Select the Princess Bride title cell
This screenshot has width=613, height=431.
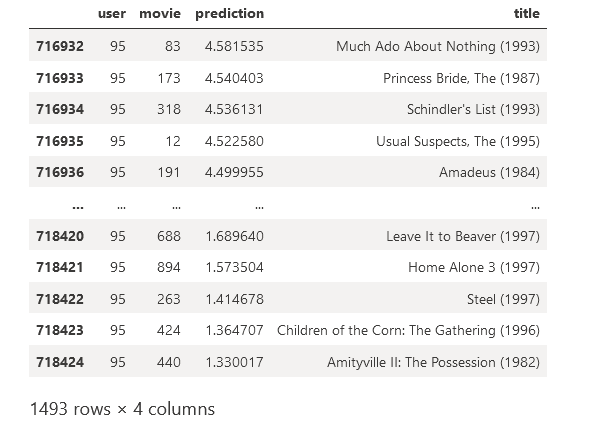[x=461, y=78]
